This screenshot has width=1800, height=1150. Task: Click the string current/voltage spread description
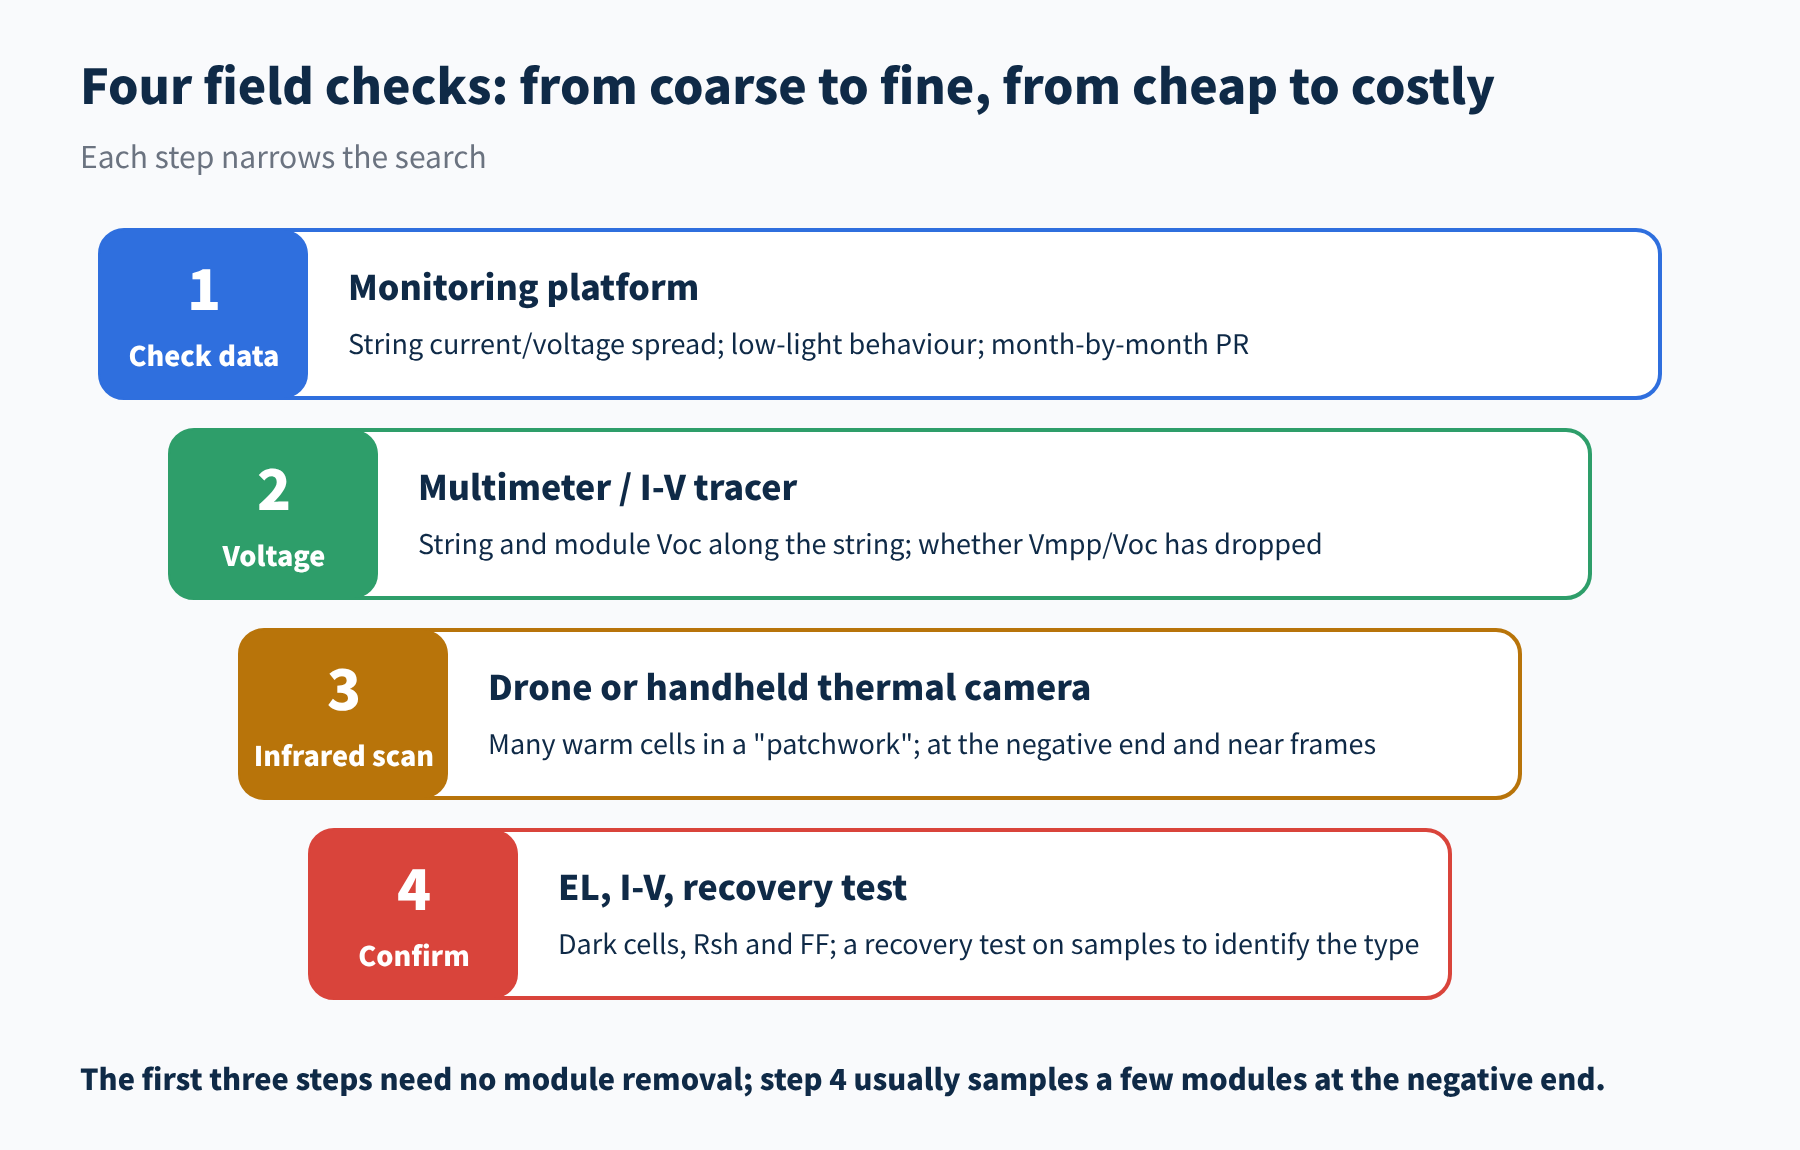(x=798, y=344)
